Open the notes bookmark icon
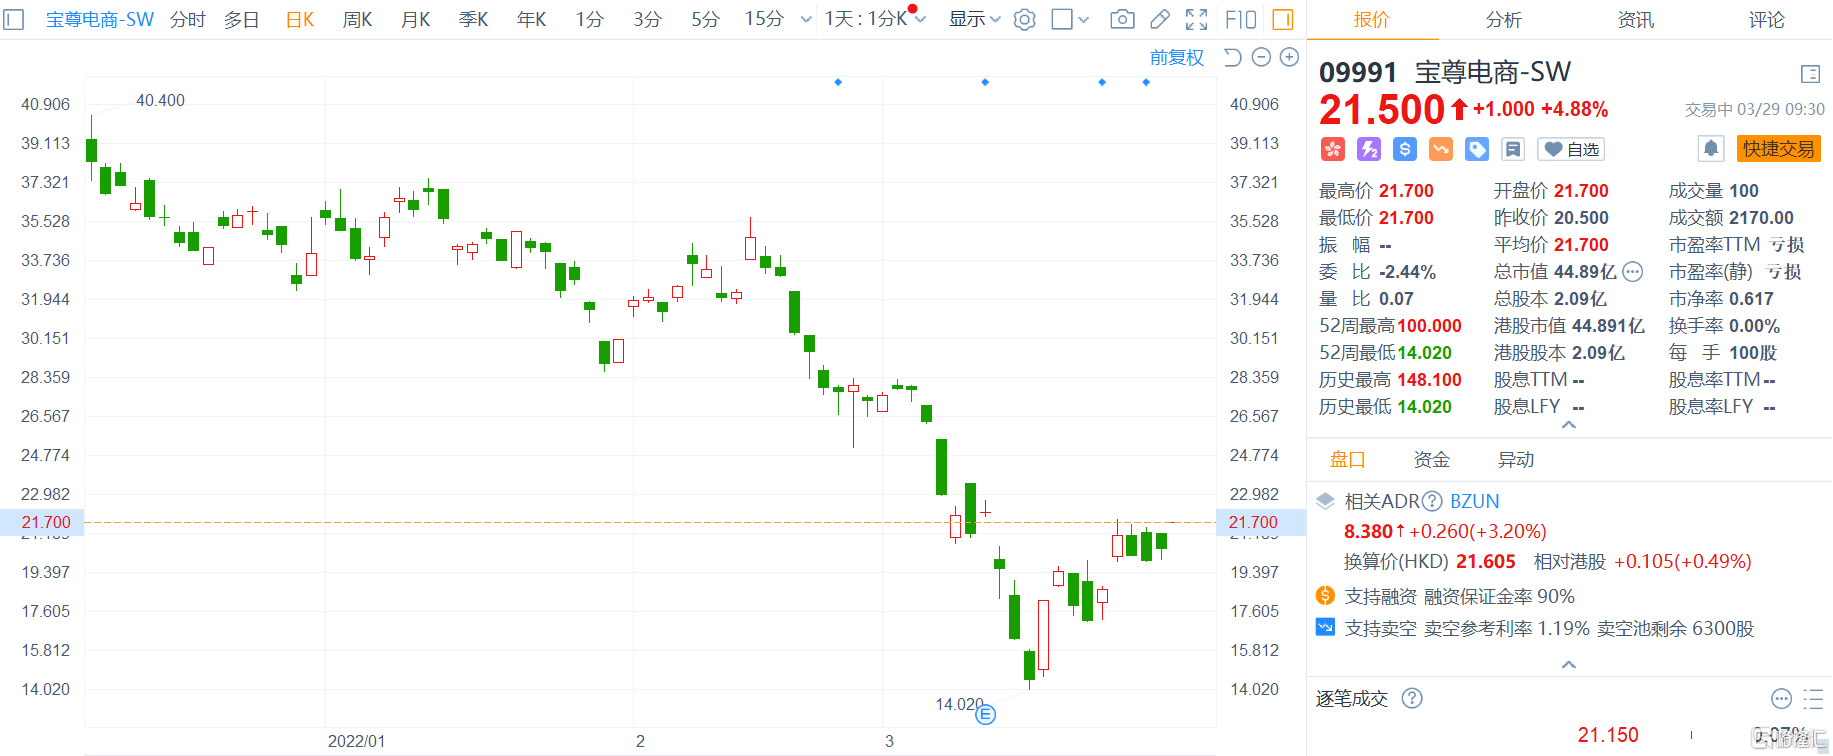This screenshot has height=756, width=1833. tap(1512, 149)
